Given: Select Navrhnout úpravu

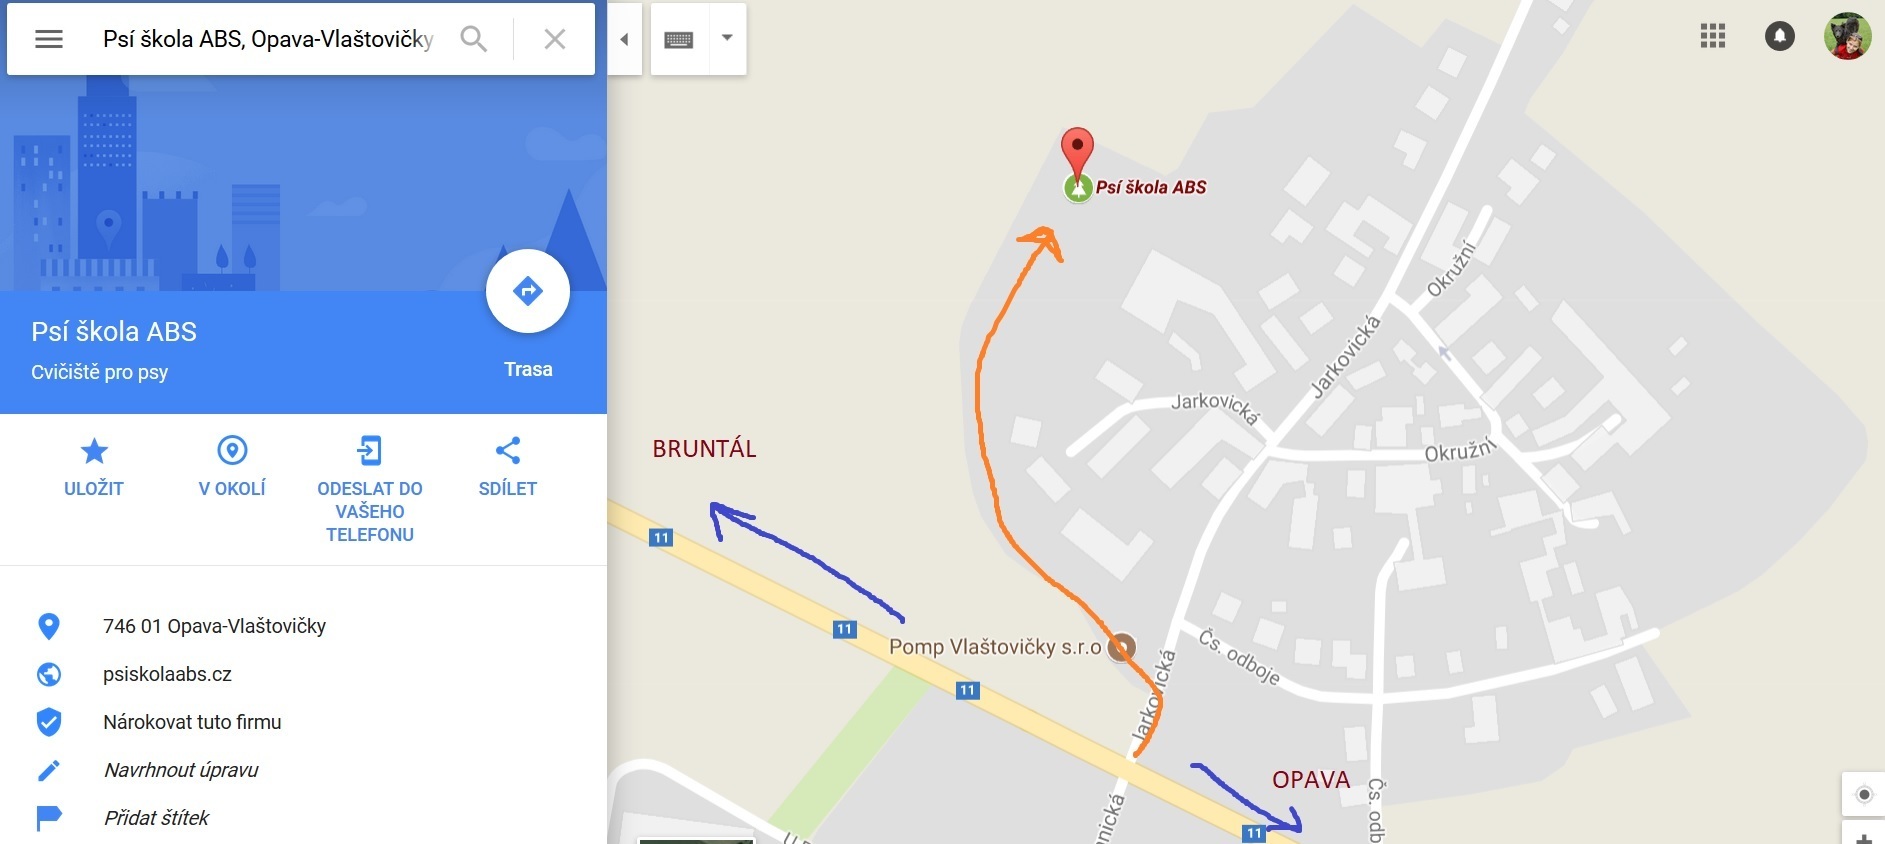Looking at the screenshot, I should click(x=181, y=770).
